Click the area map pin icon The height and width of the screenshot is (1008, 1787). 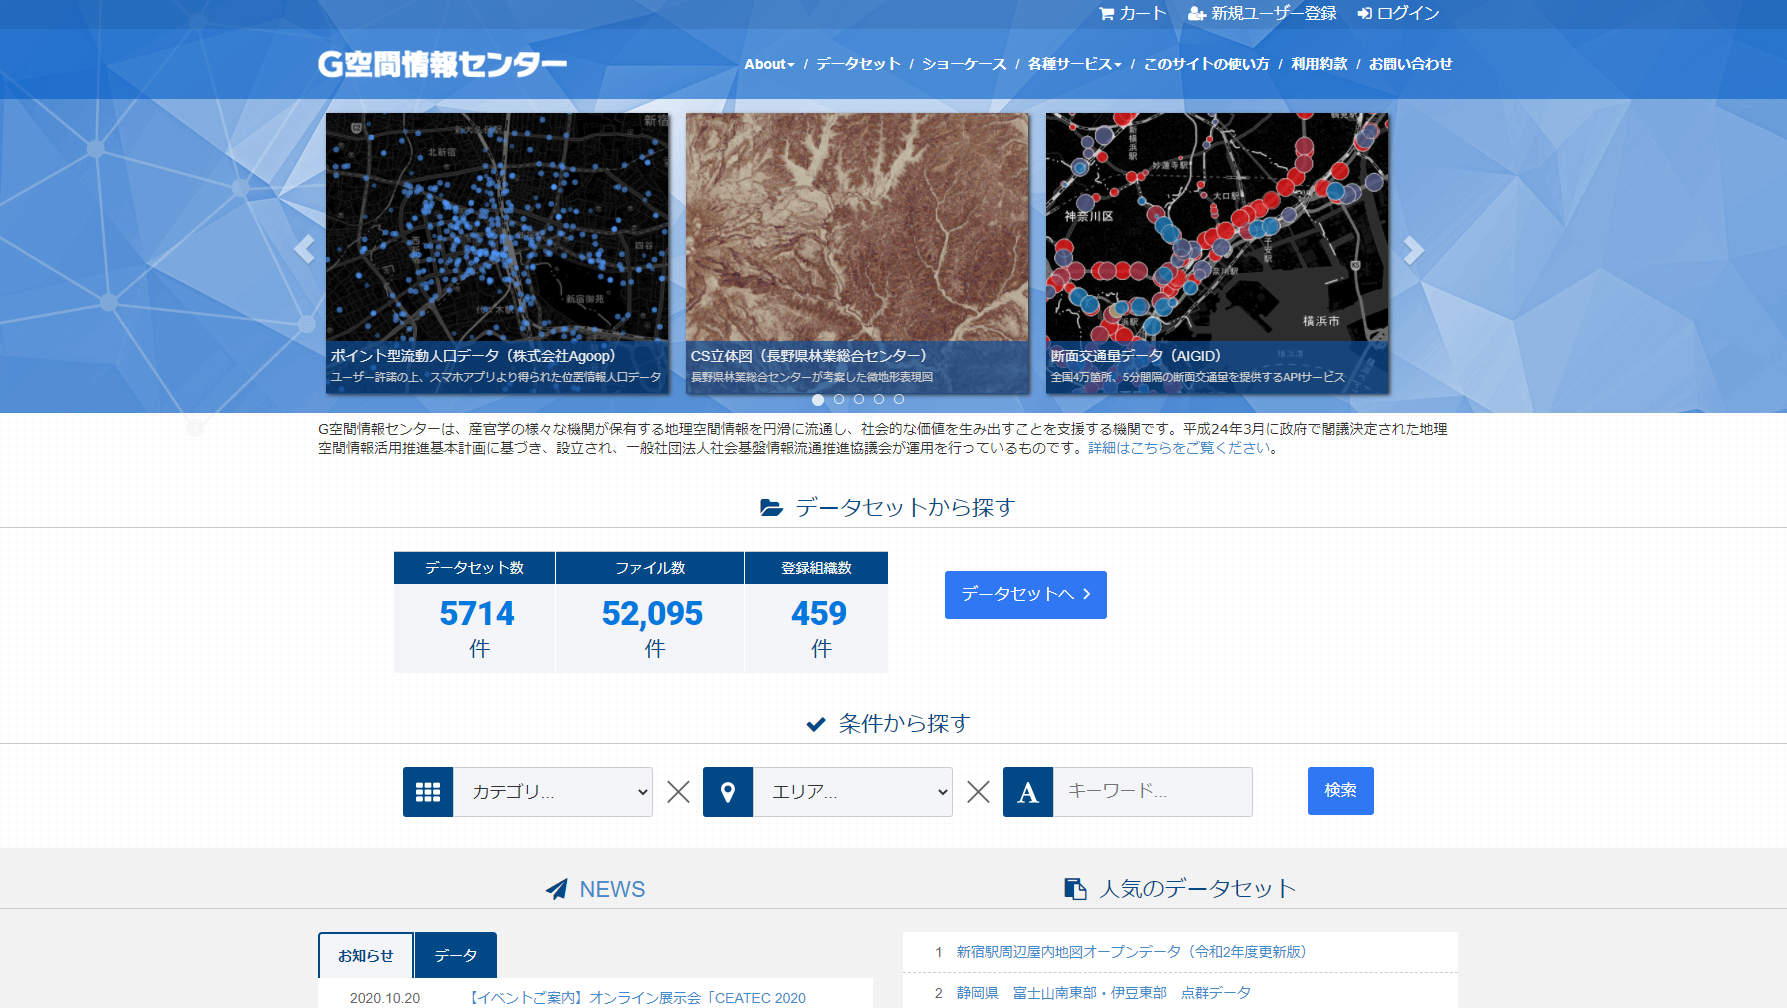point(728,792)
